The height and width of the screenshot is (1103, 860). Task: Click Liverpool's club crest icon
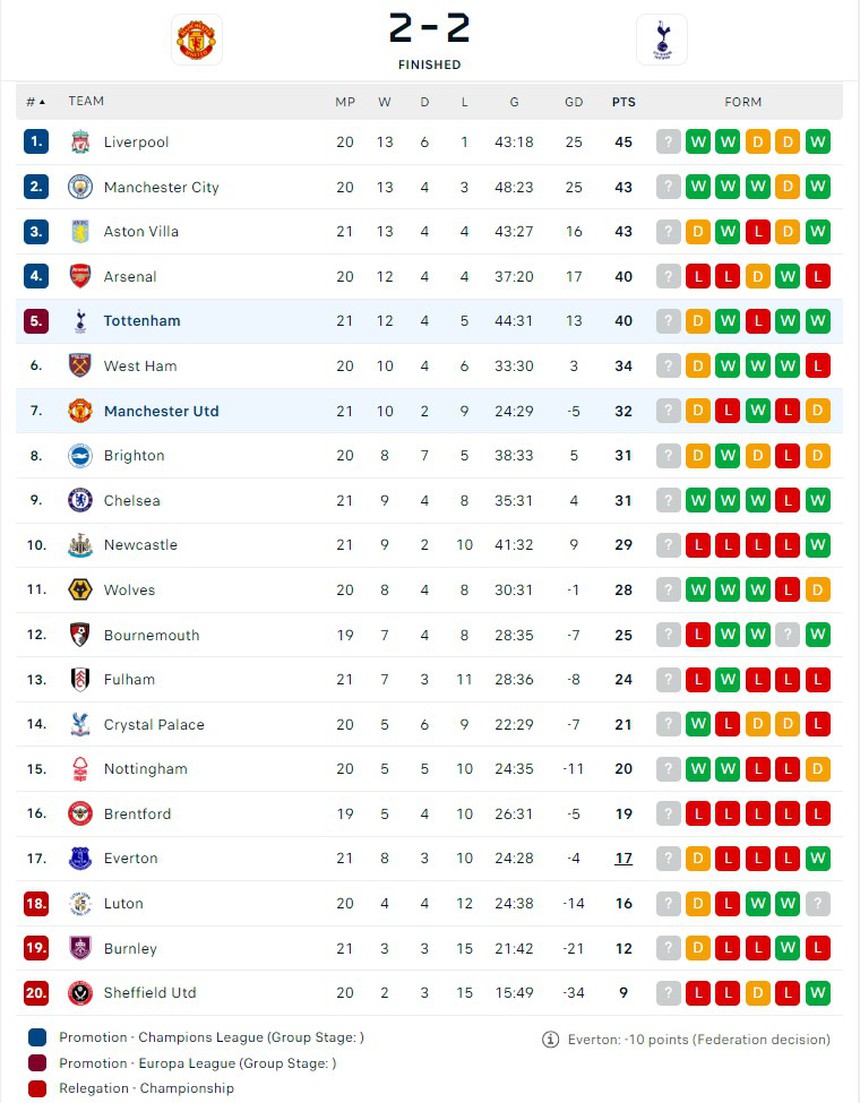80,142
